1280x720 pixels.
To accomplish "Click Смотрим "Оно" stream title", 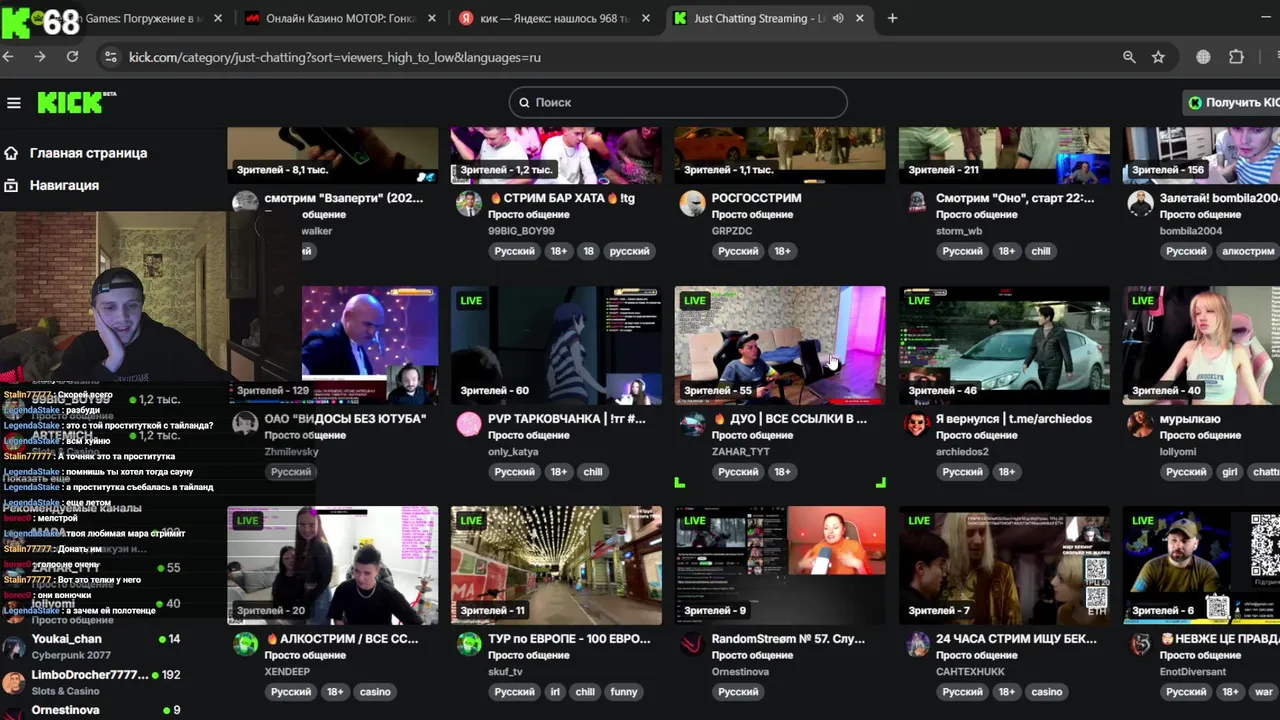I will [1015, 198].
